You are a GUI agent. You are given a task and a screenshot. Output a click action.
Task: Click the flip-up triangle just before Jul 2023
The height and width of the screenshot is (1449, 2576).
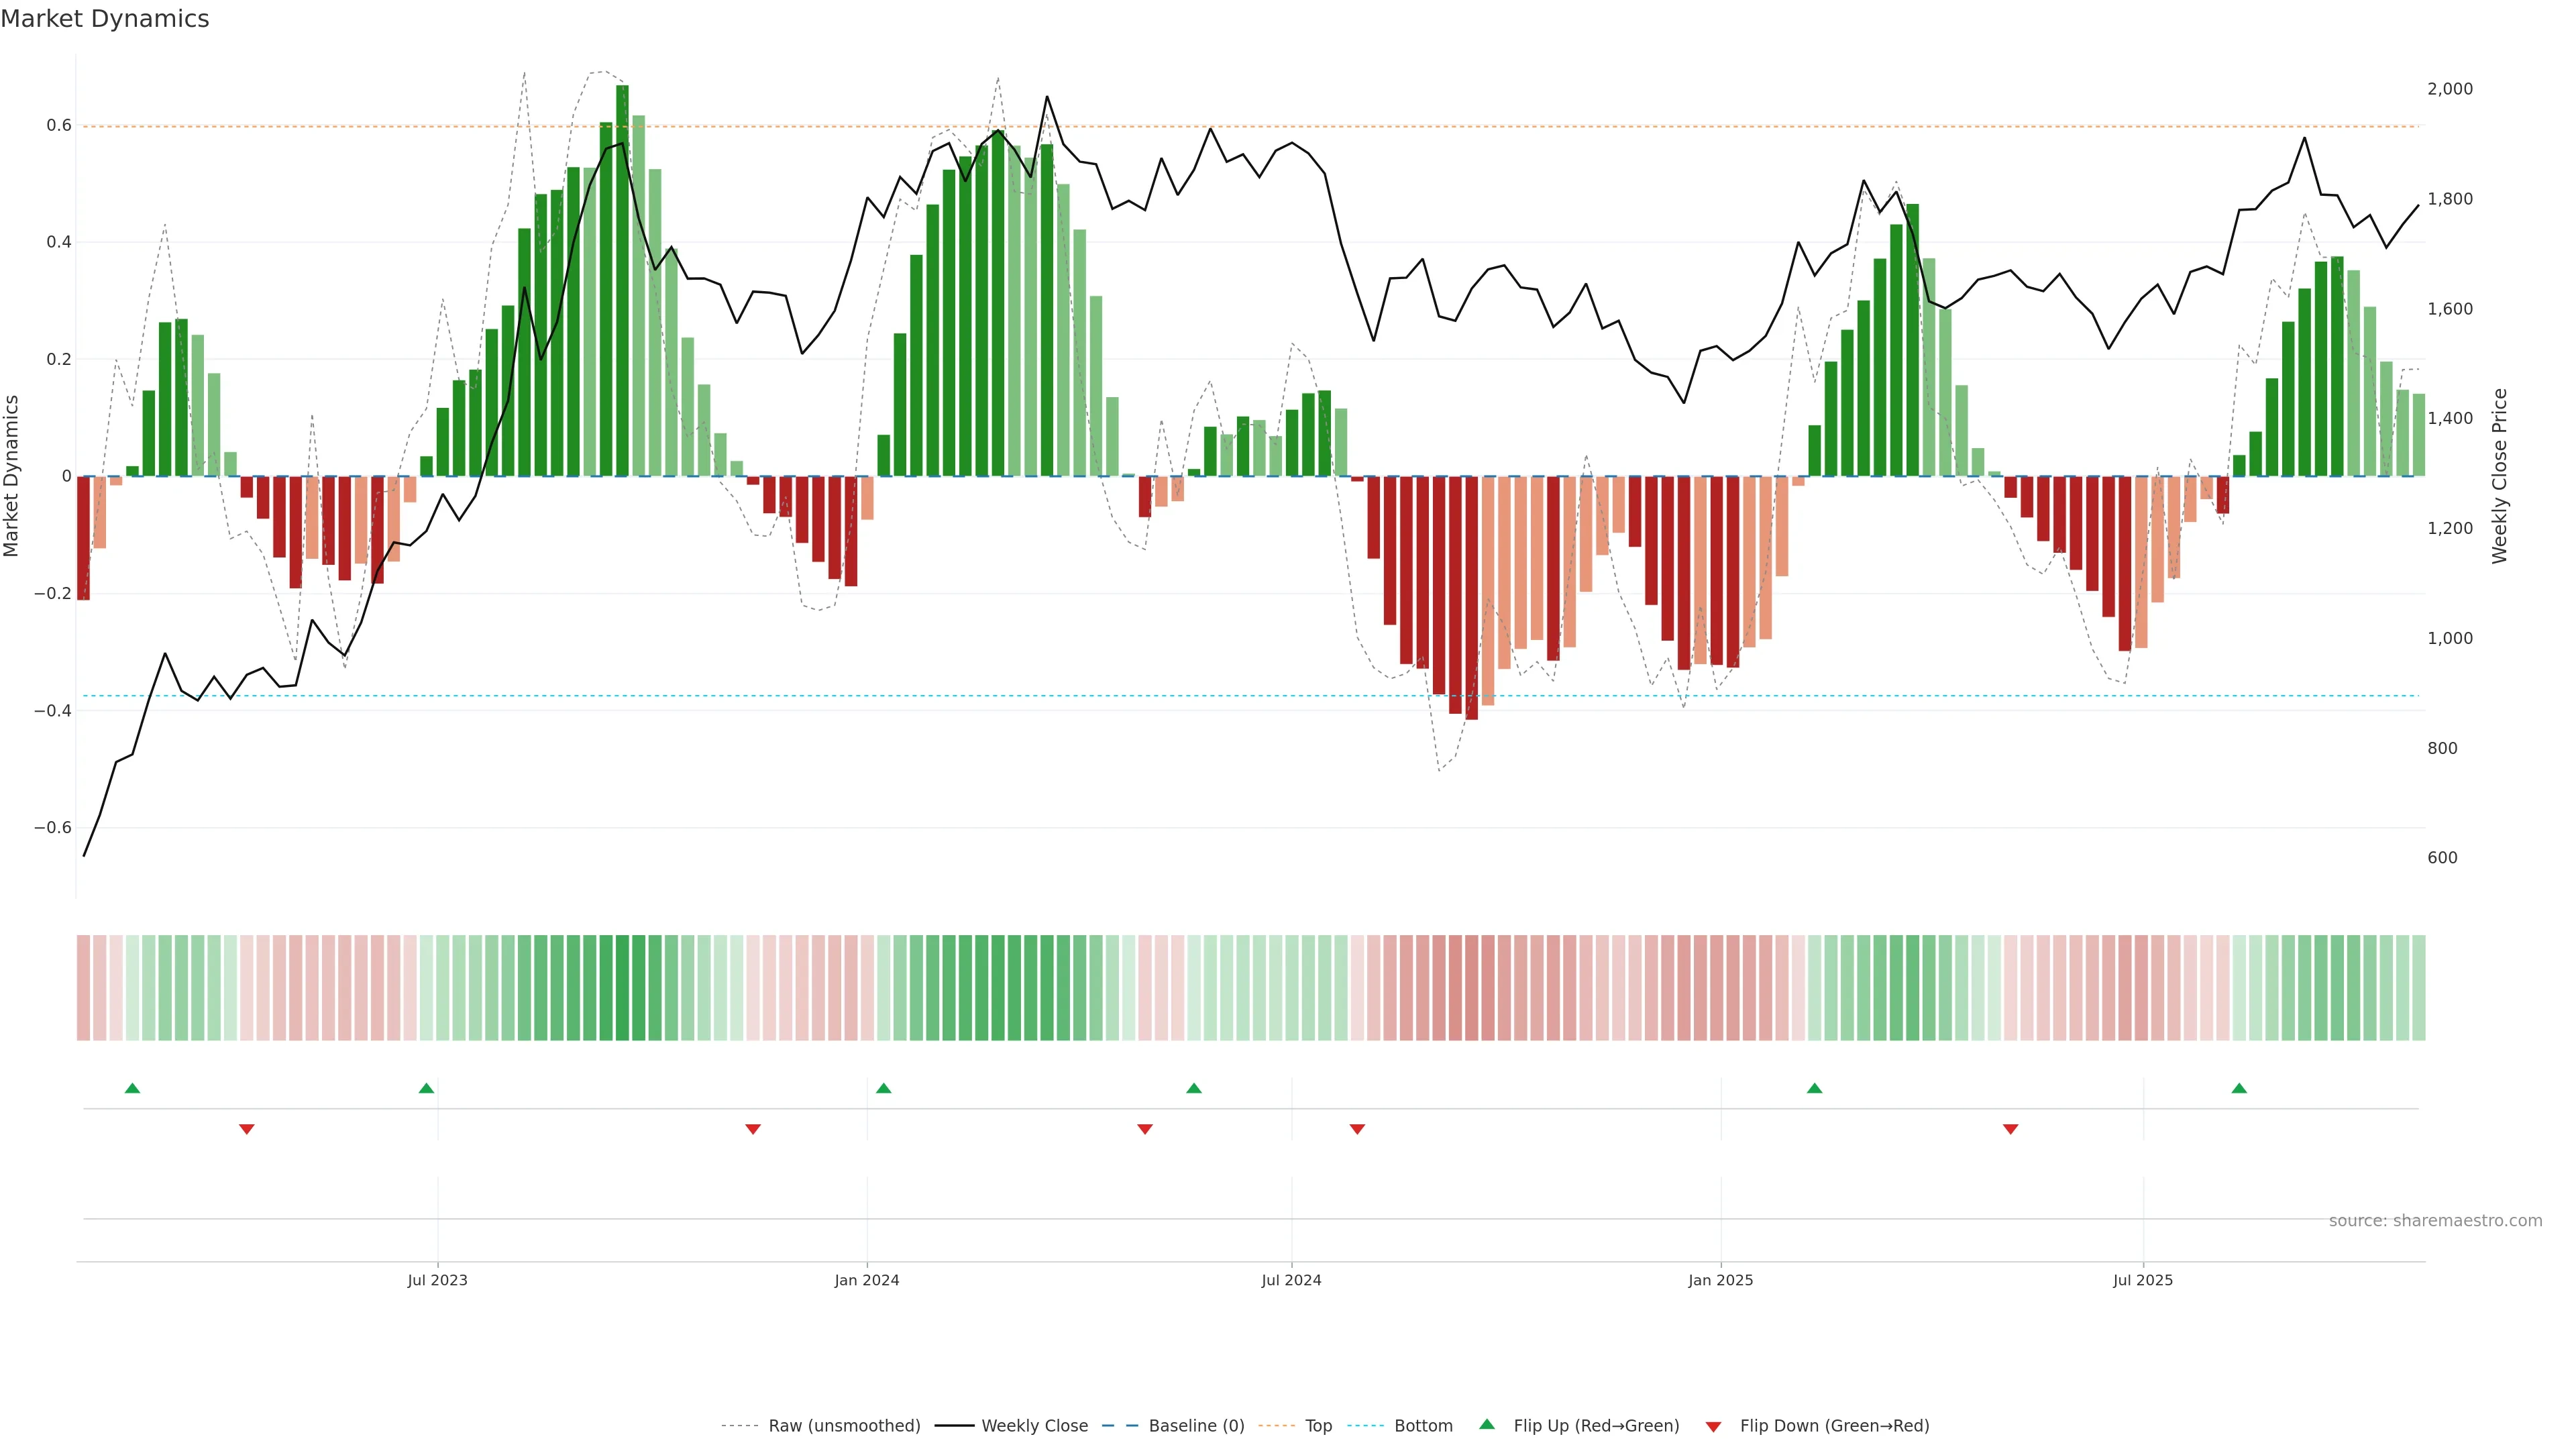[x=426, y=1088]
